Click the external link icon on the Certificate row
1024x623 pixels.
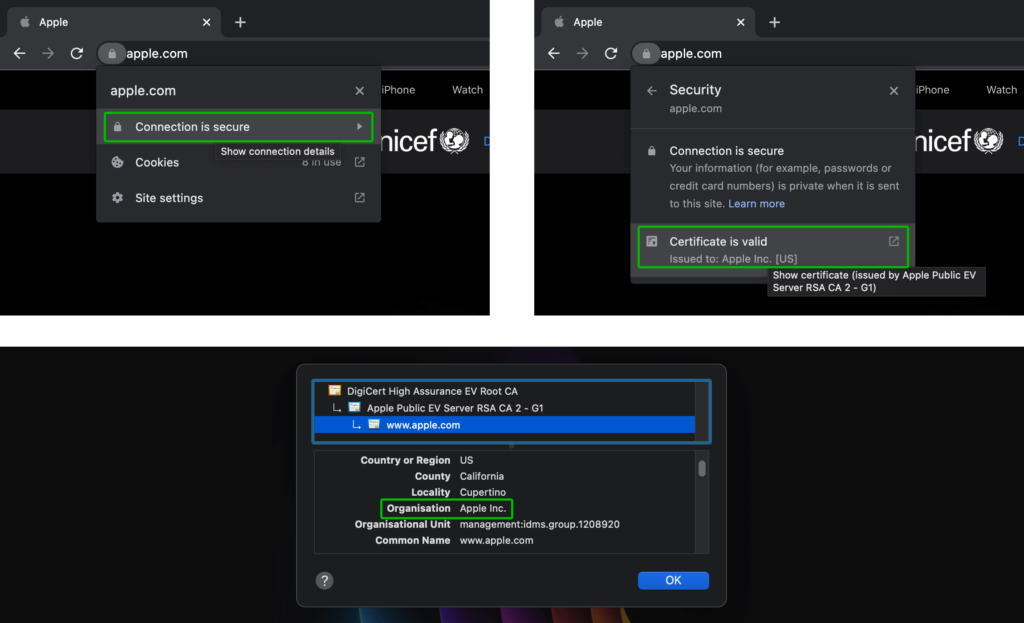pos(894,242)
